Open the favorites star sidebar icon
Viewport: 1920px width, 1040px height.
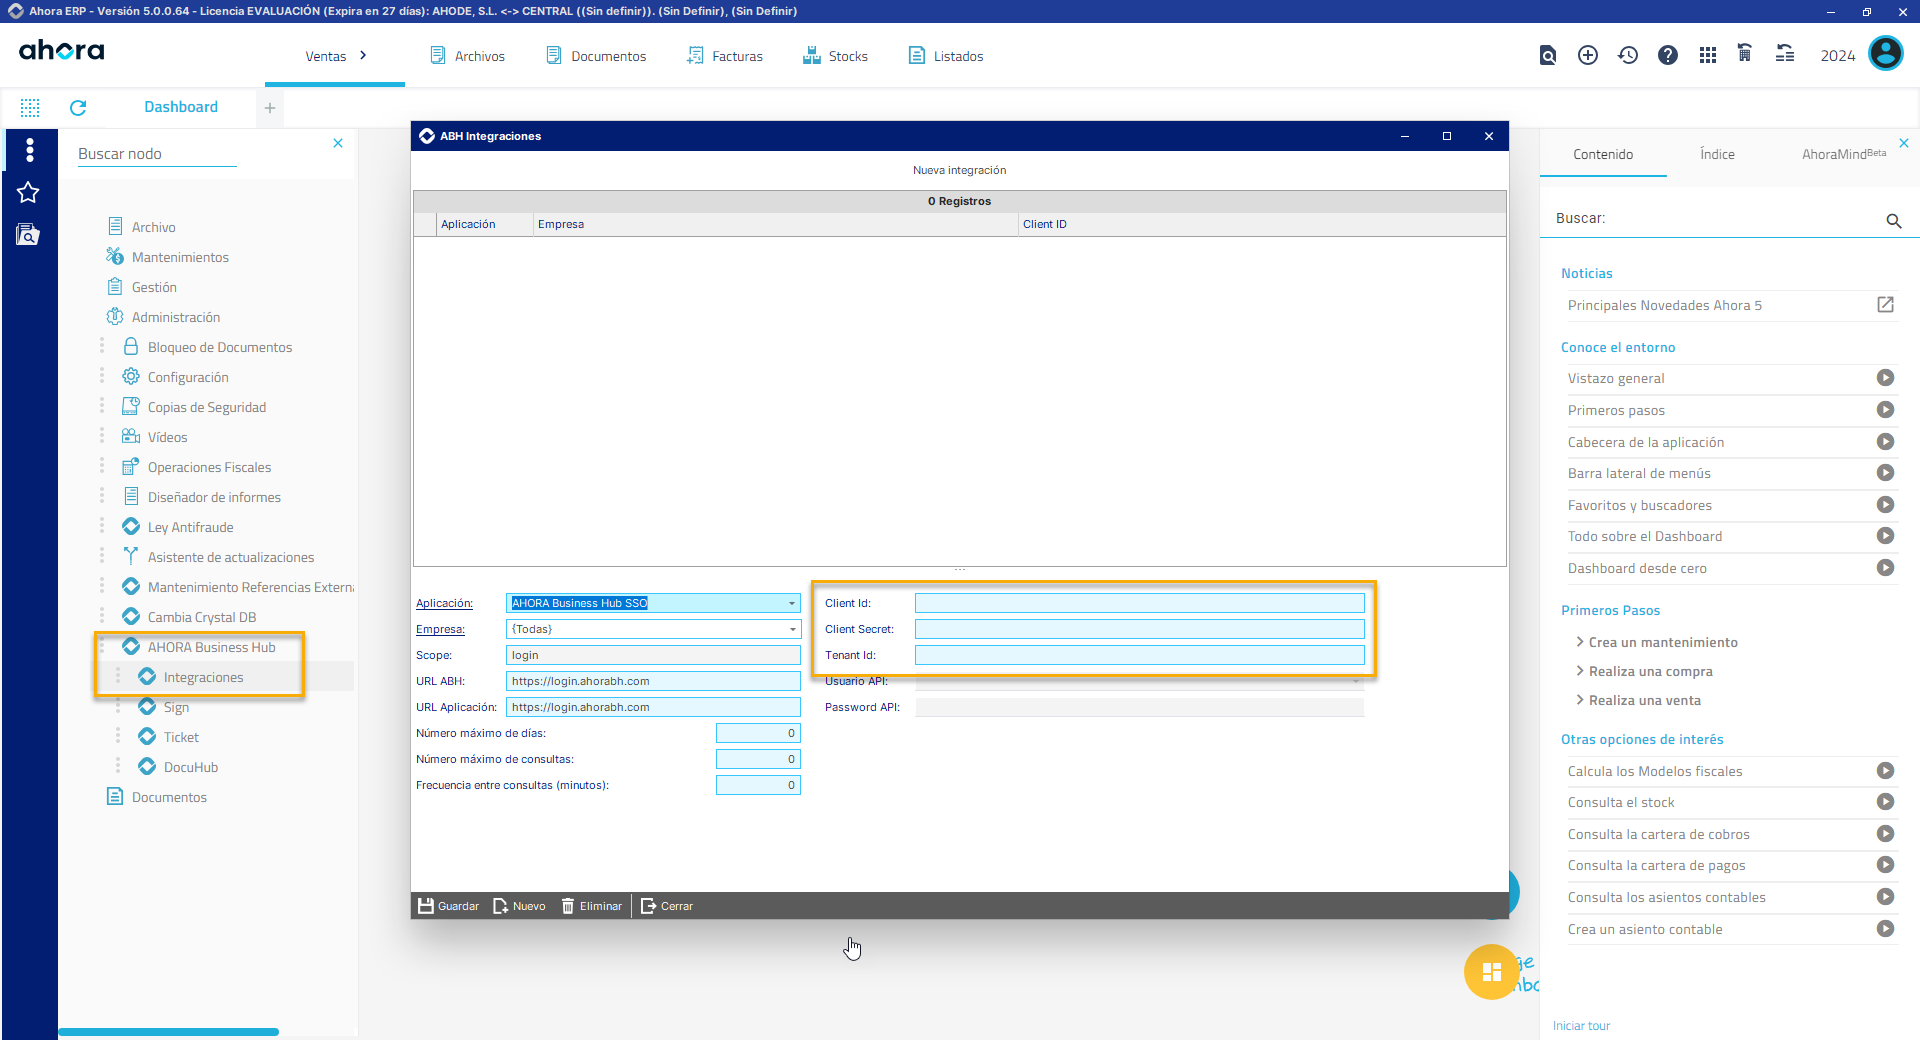point(28,192)
